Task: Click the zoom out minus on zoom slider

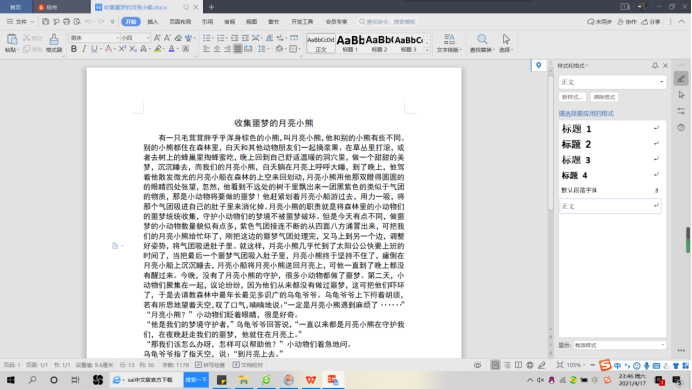Action: pos(593,365)
